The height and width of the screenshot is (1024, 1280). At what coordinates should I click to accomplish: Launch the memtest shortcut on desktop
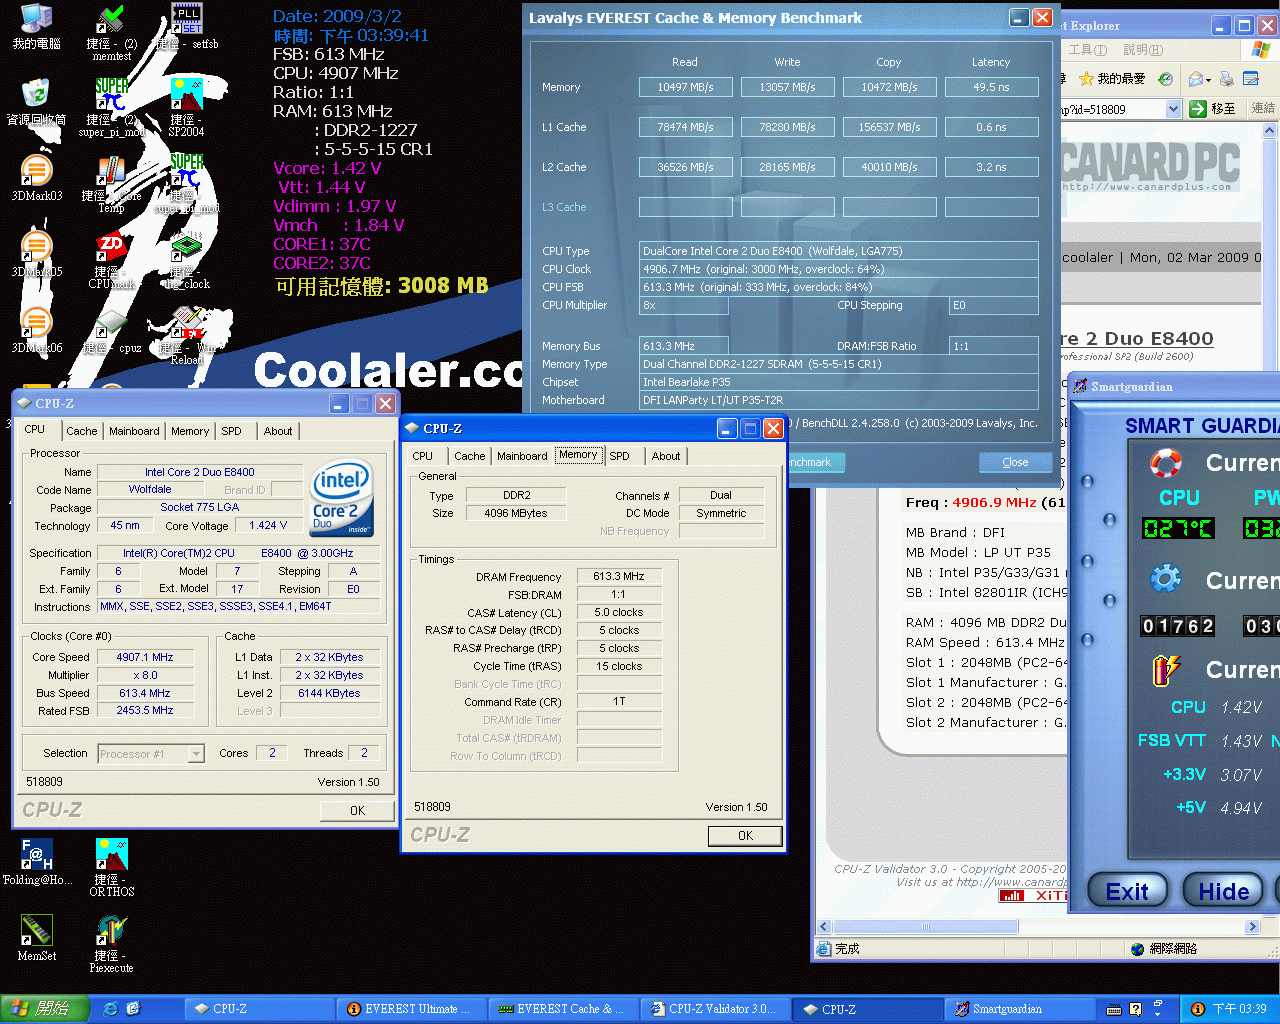111,30
